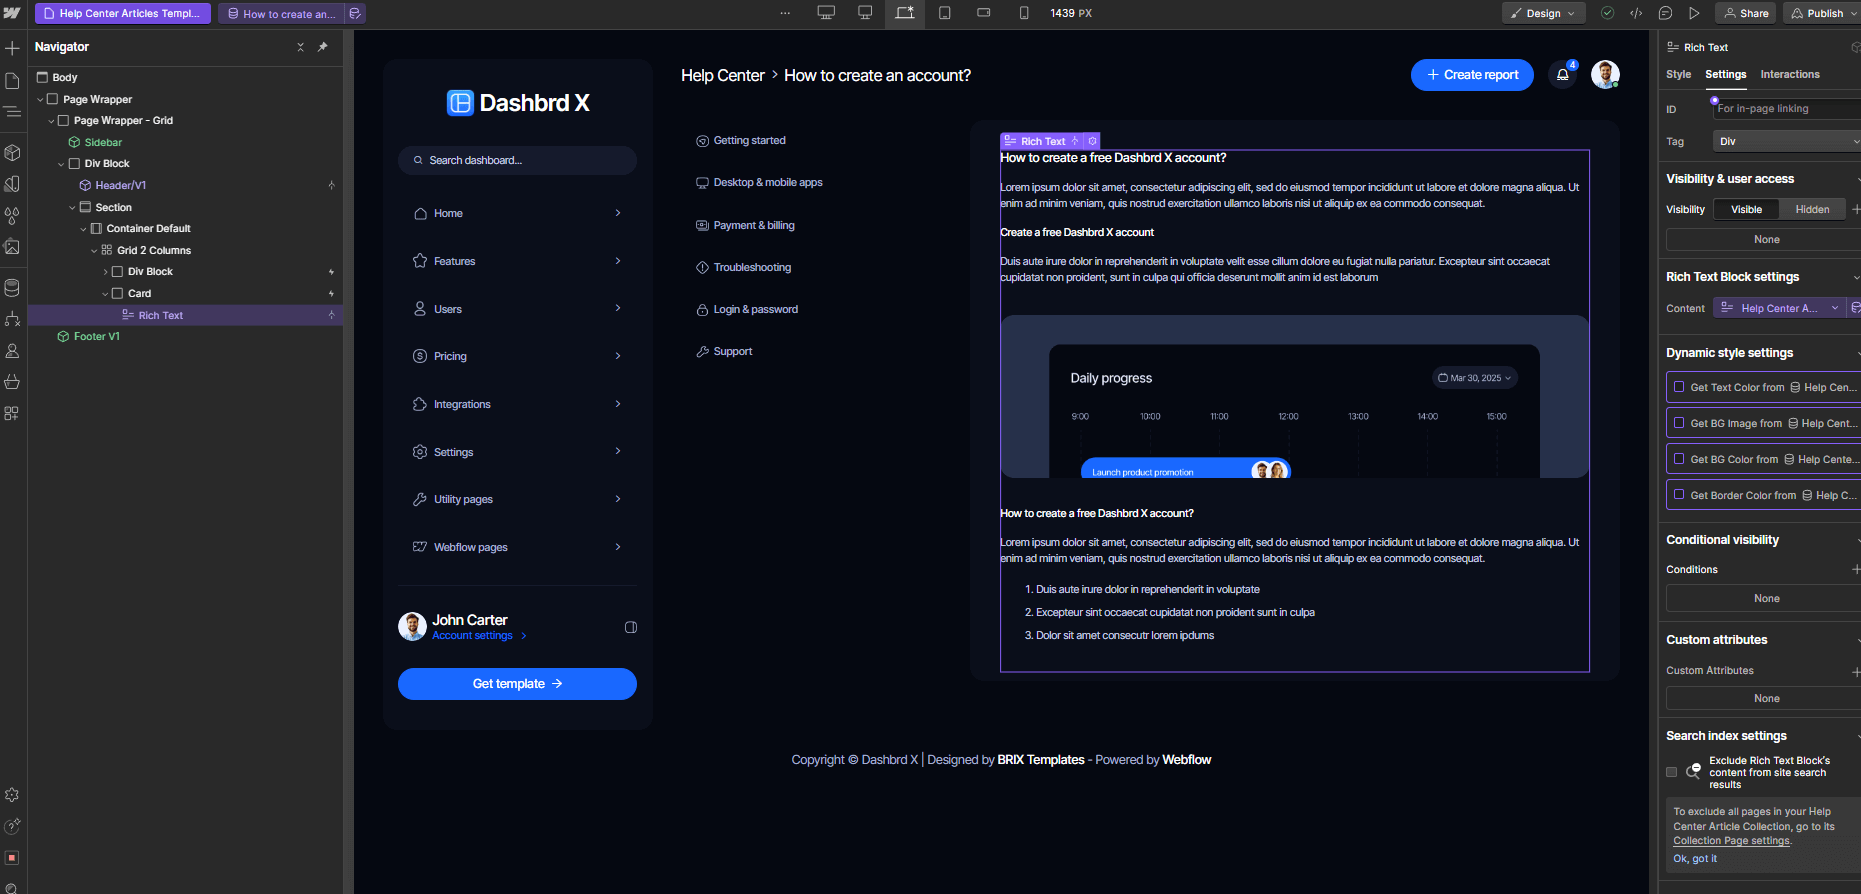Collapse the Section tree node
Image resolution: width=1861 pixels, height=894 pixels.
click(73, 207)
